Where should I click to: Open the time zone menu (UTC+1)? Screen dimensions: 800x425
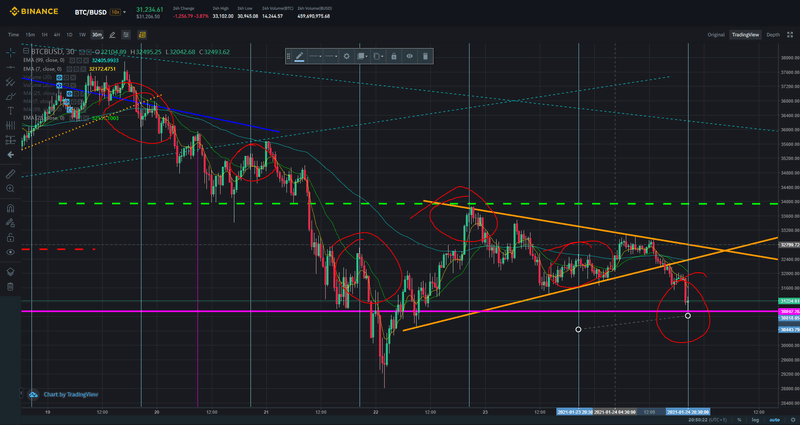click(708, 420)
